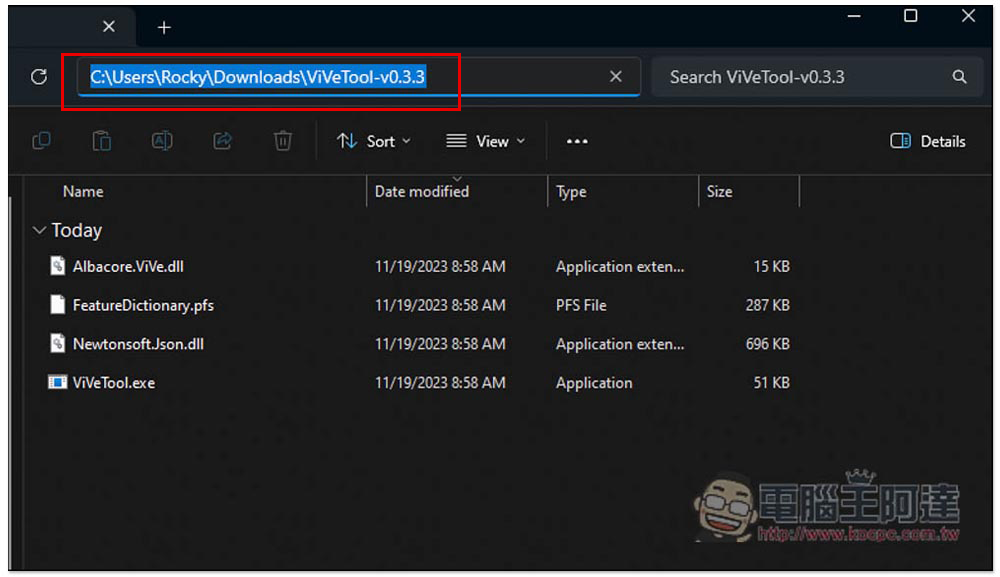Collapse the Today group
This screenshot has width=1000, height=577.
pyautogui.click(x=40, y=231)
